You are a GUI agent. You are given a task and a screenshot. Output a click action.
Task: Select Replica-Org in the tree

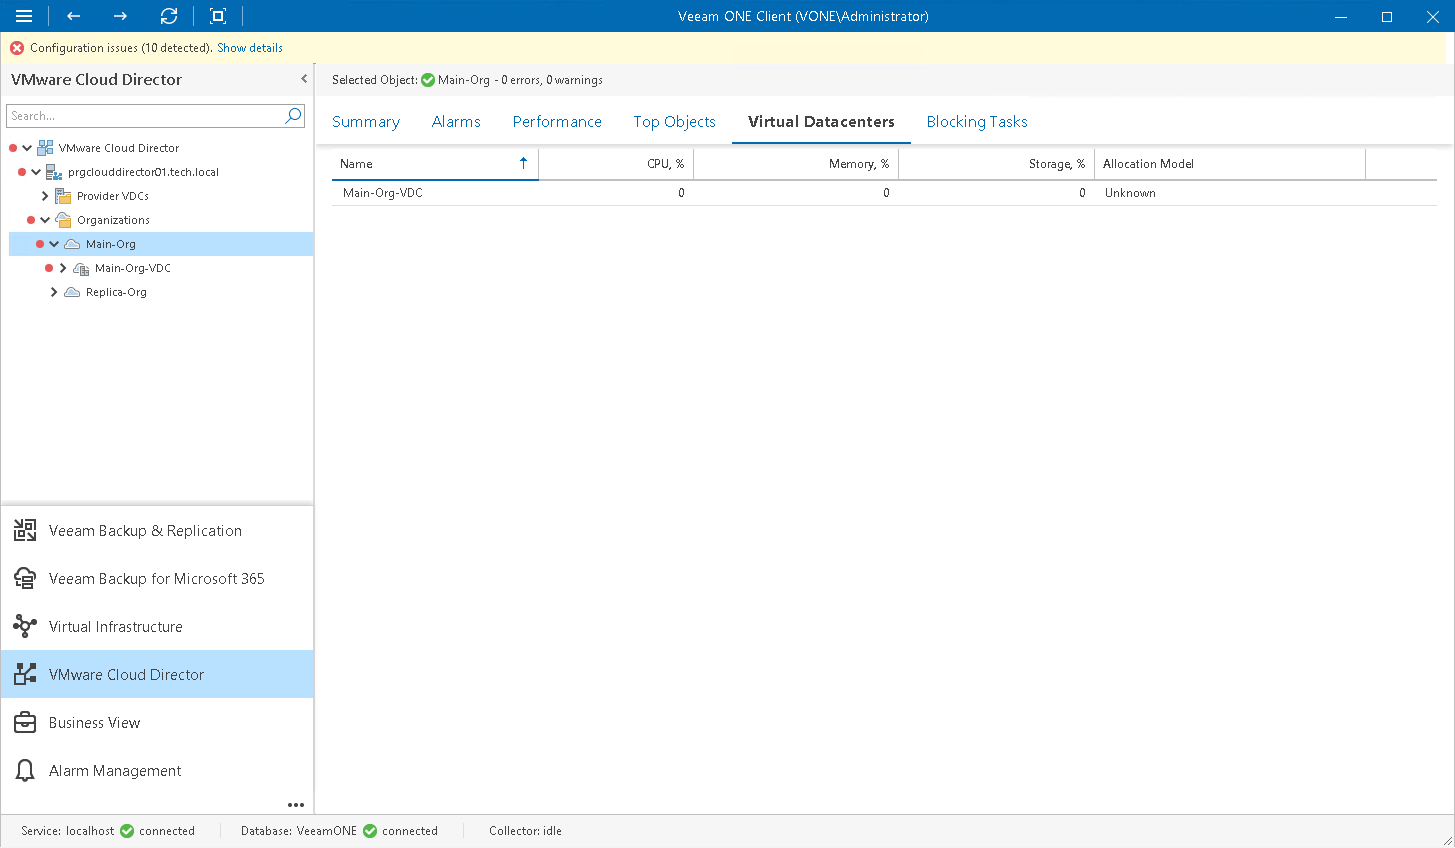116,292
